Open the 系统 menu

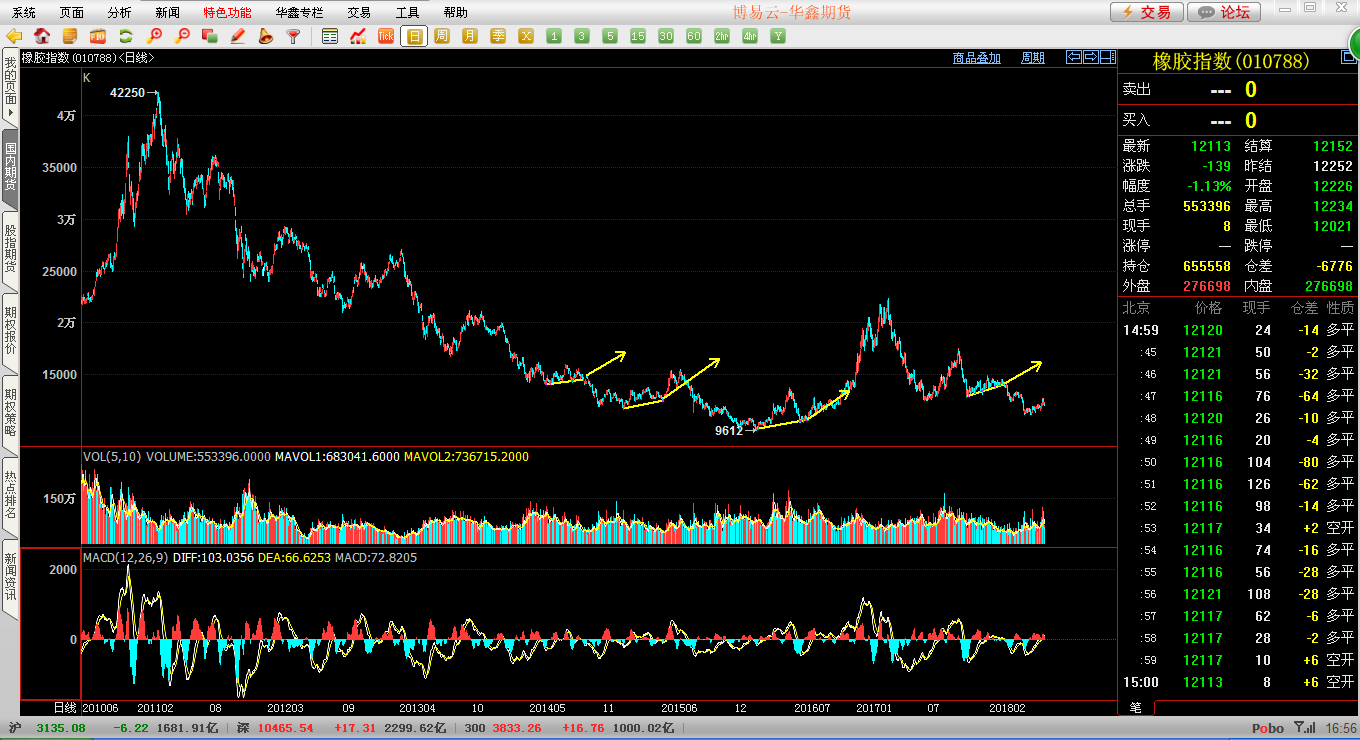[x=23, y=12]
